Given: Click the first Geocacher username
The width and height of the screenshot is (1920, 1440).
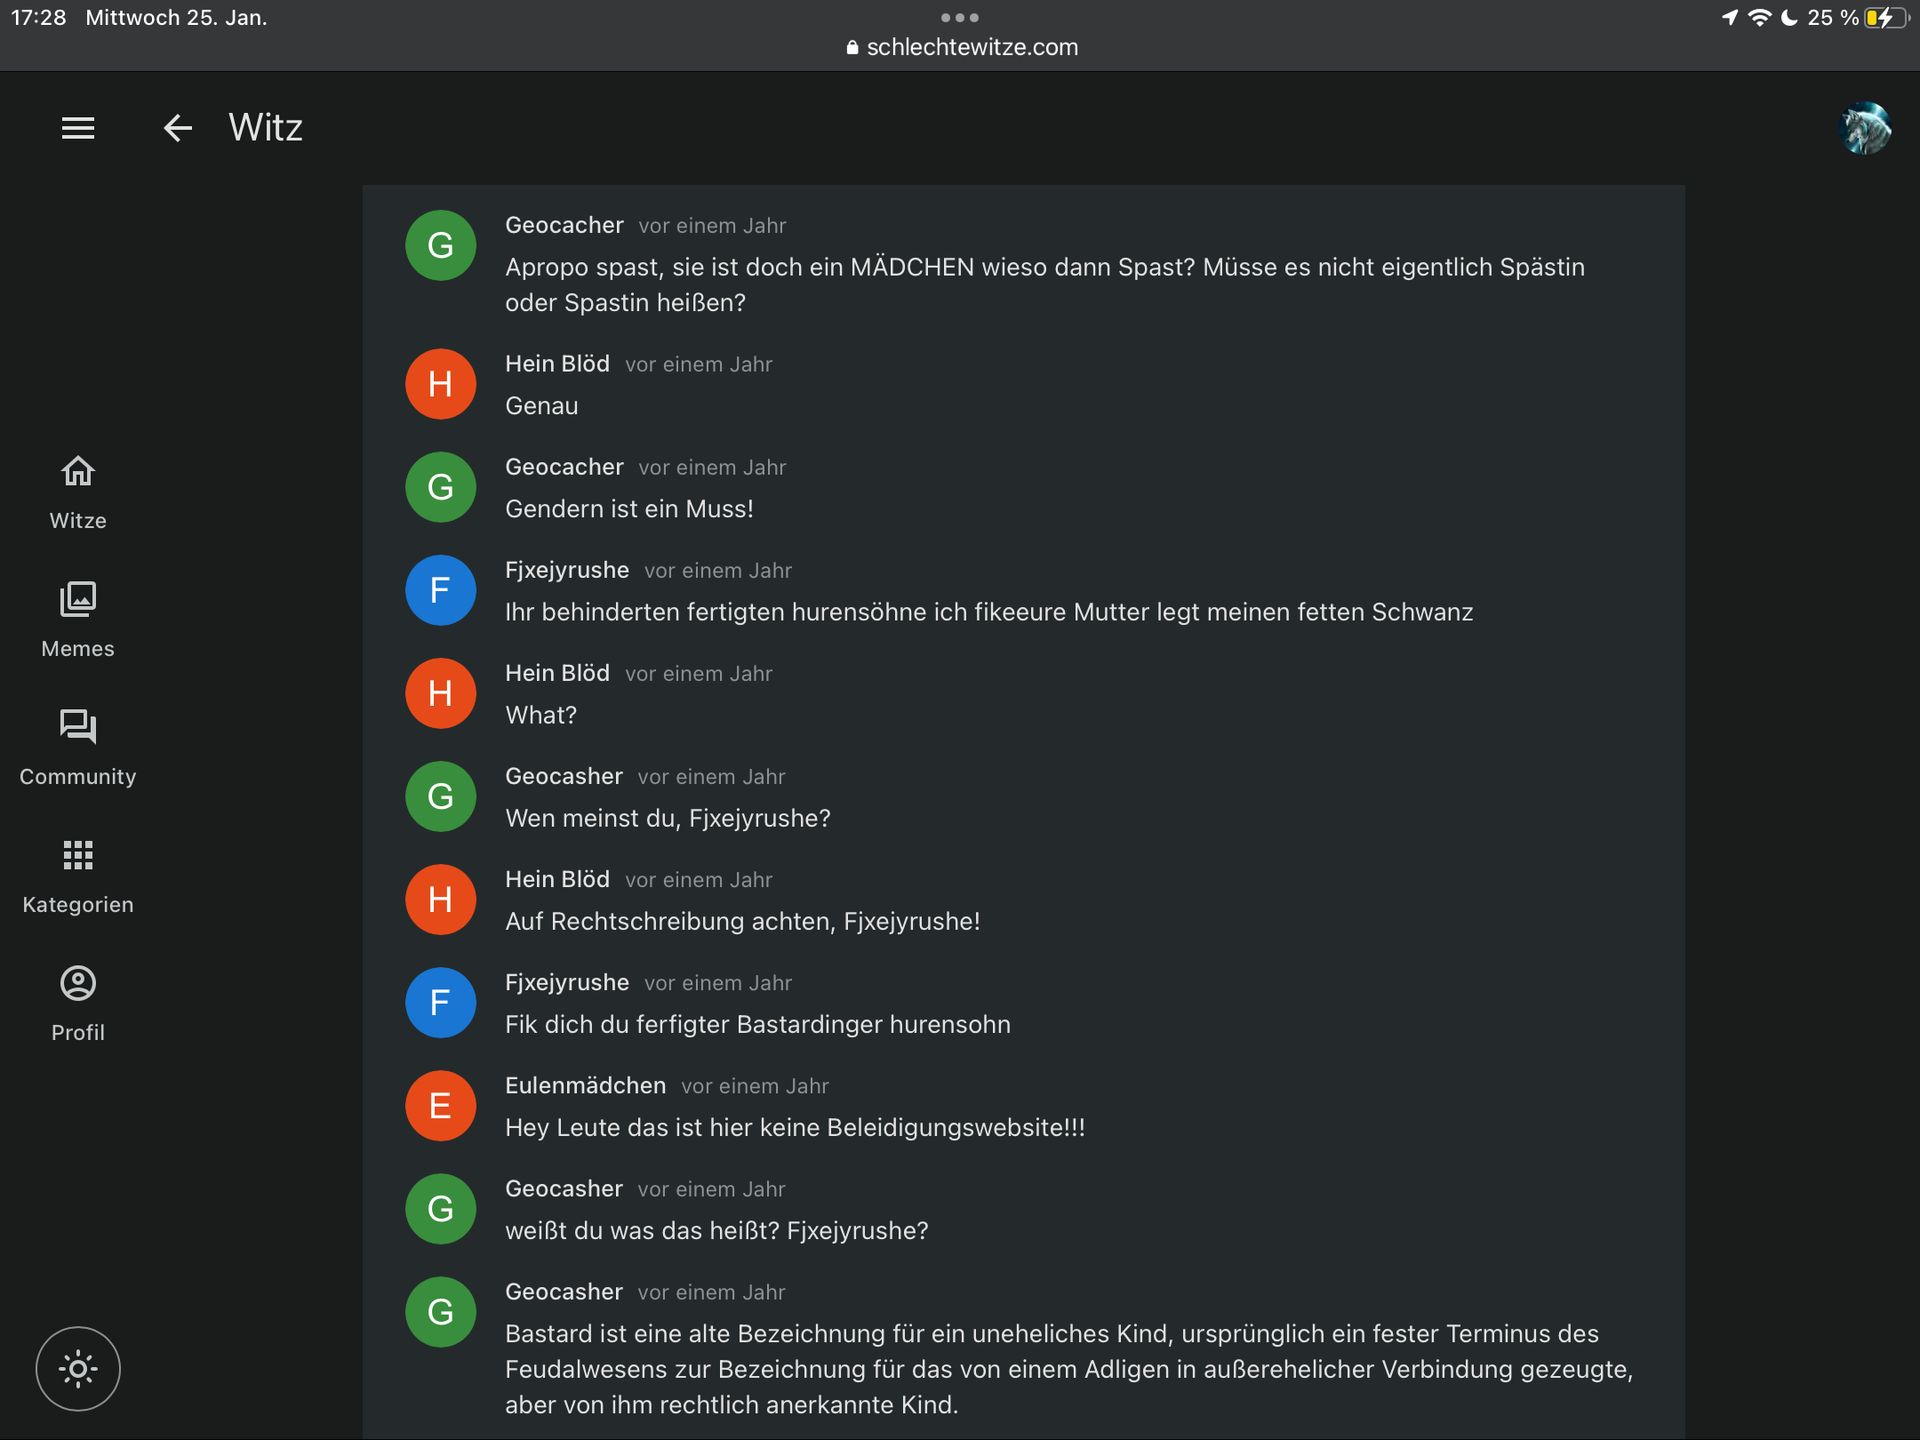Looking at the screenshot, I should (x=564, y=225).
